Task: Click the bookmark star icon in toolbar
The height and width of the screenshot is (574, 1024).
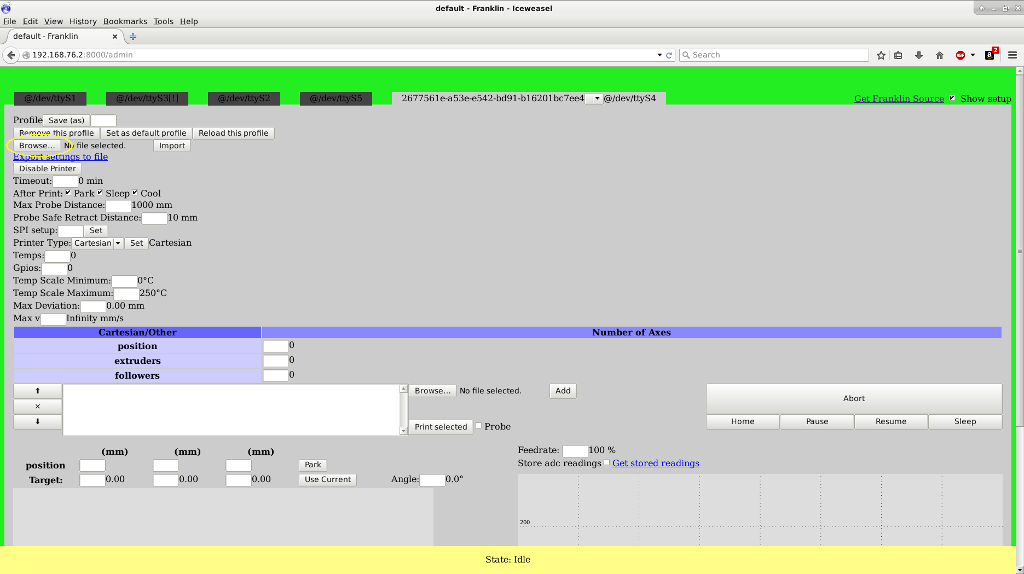Action: [x=881, y=55]
